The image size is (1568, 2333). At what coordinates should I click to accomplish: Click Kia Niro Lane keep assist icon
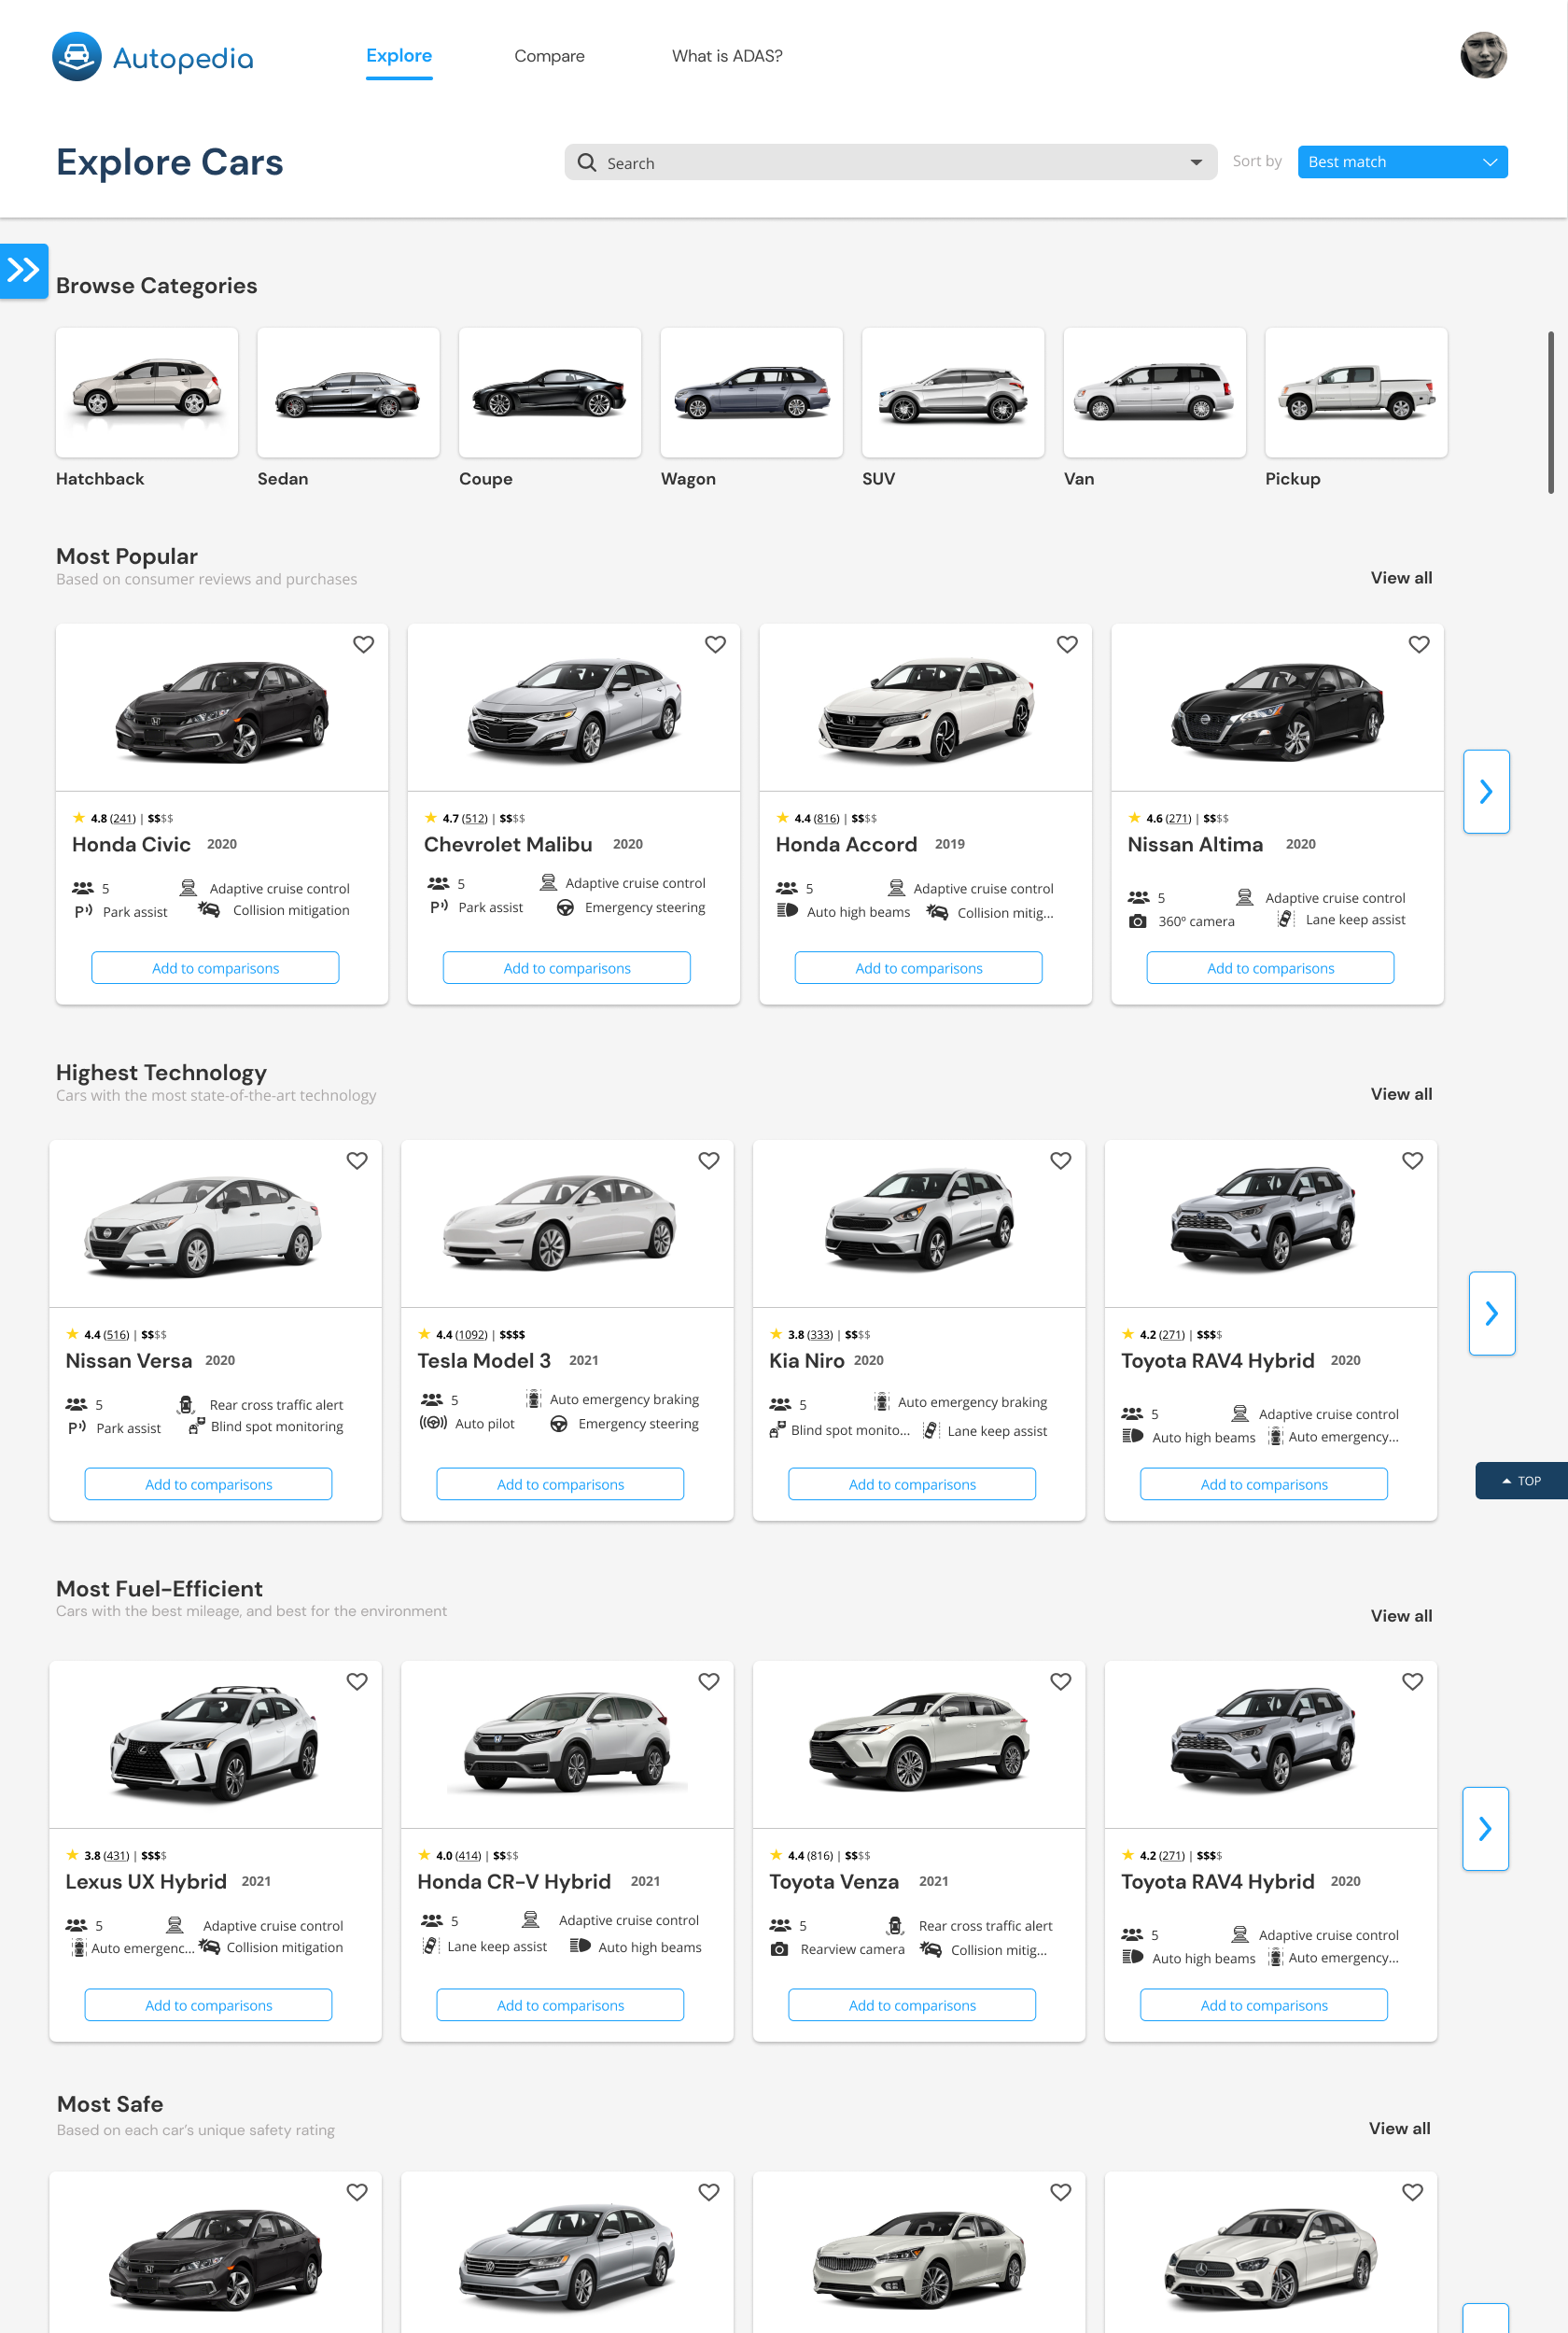pyautogui.click(x=931, y=1431)
